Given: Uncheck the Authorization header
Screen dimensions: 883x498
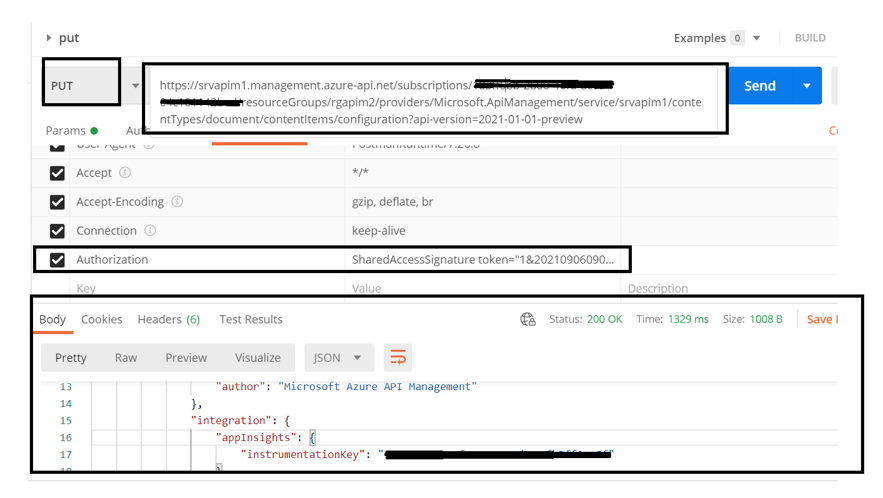Looking at the screenshot, I should [x=57, y=260].
